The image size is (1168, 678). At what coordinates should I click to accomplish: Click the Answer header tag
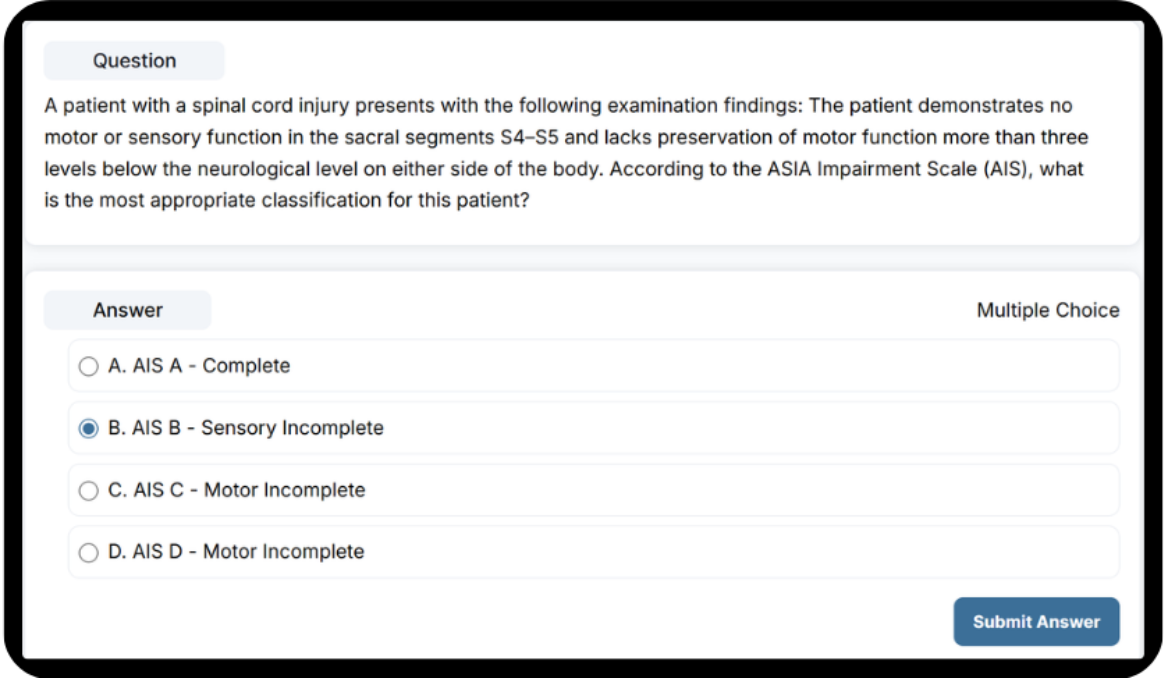point(127,310)
